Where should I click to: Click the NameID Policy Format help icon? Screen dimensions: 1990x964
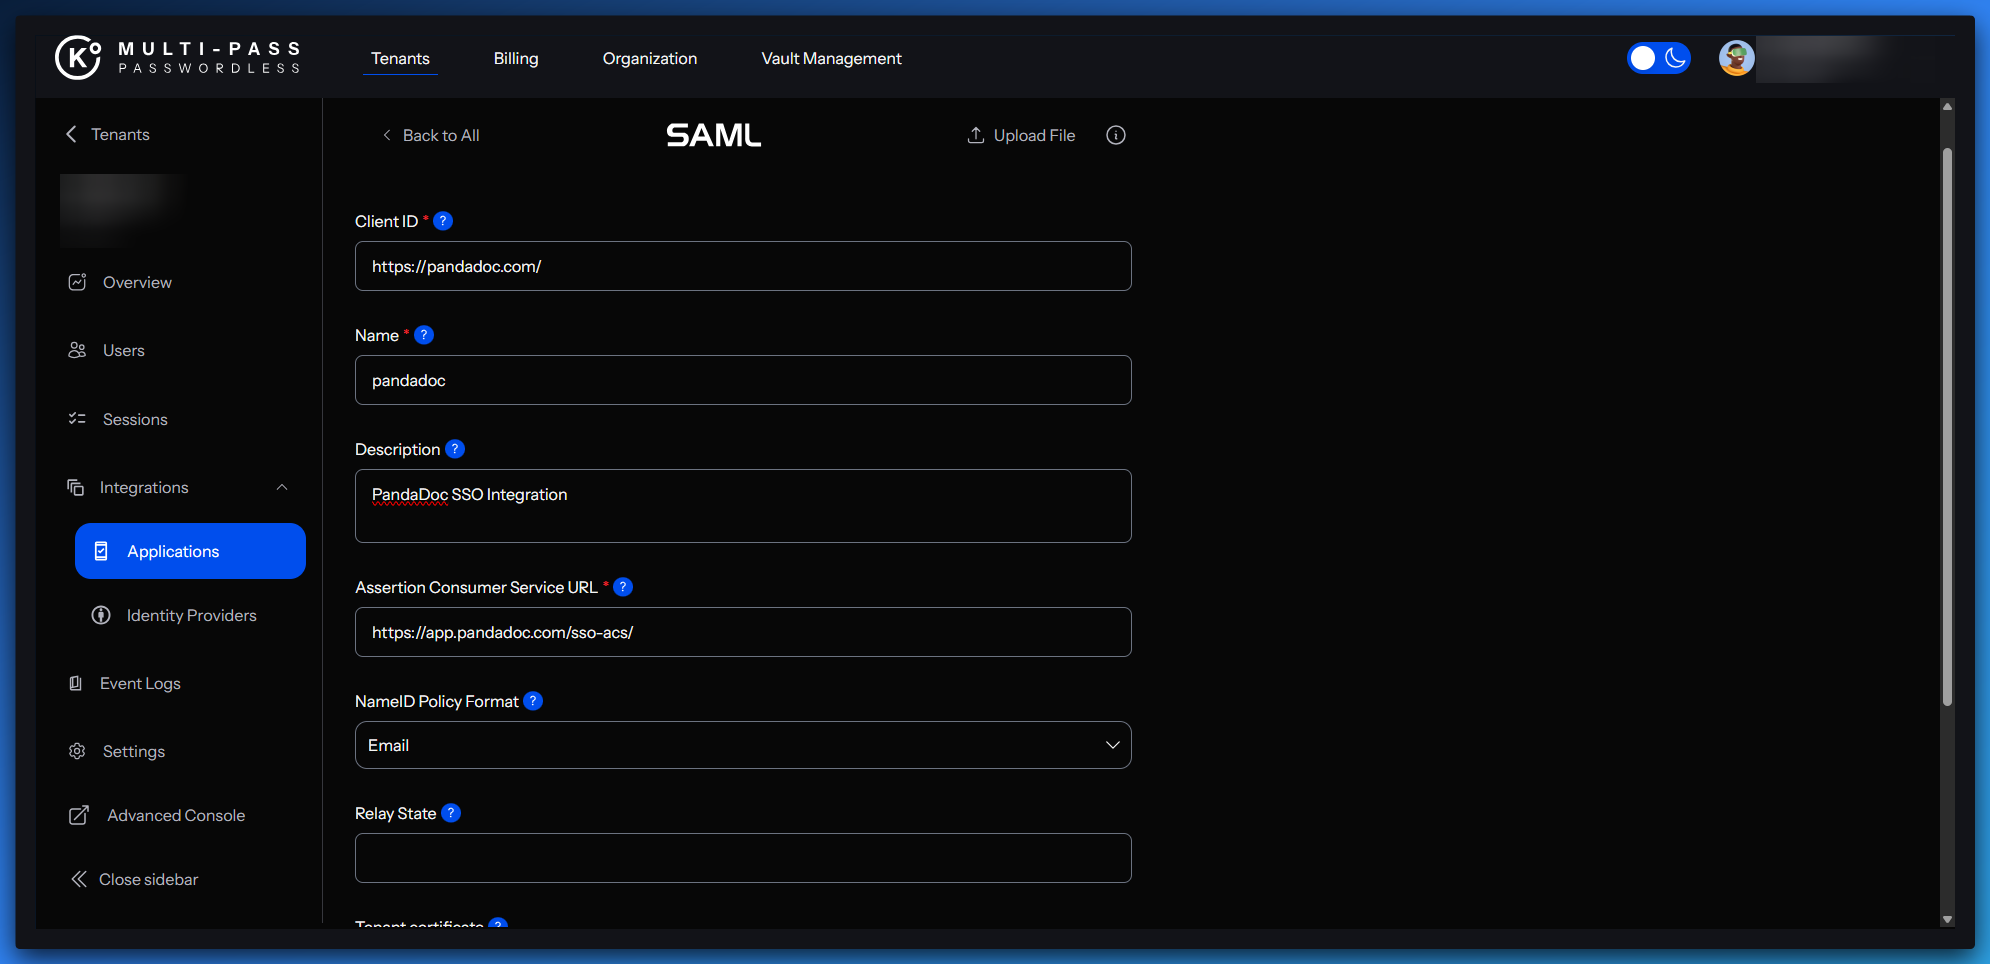pyautogui.click(x=533, y=701)
